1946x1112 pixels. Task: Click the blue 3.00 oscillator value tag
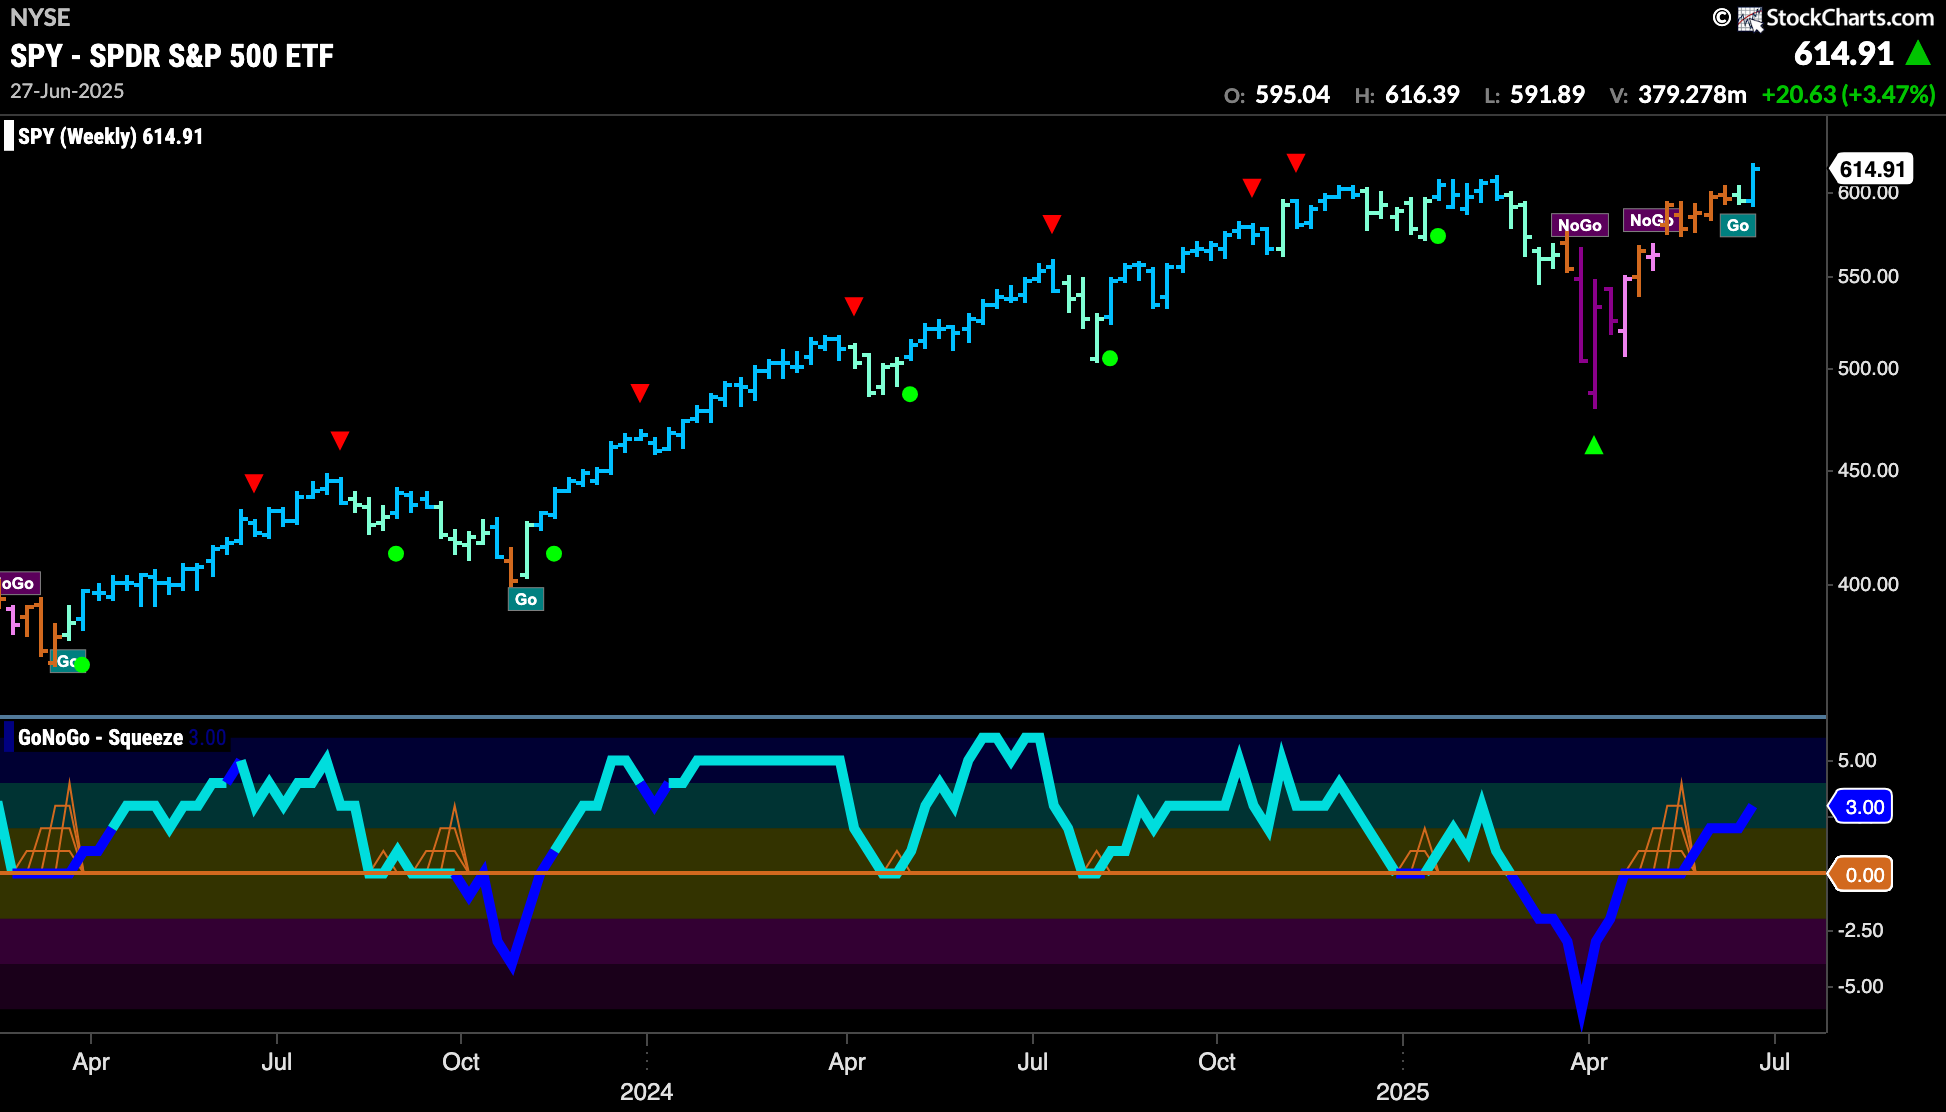click(1862, 807)
